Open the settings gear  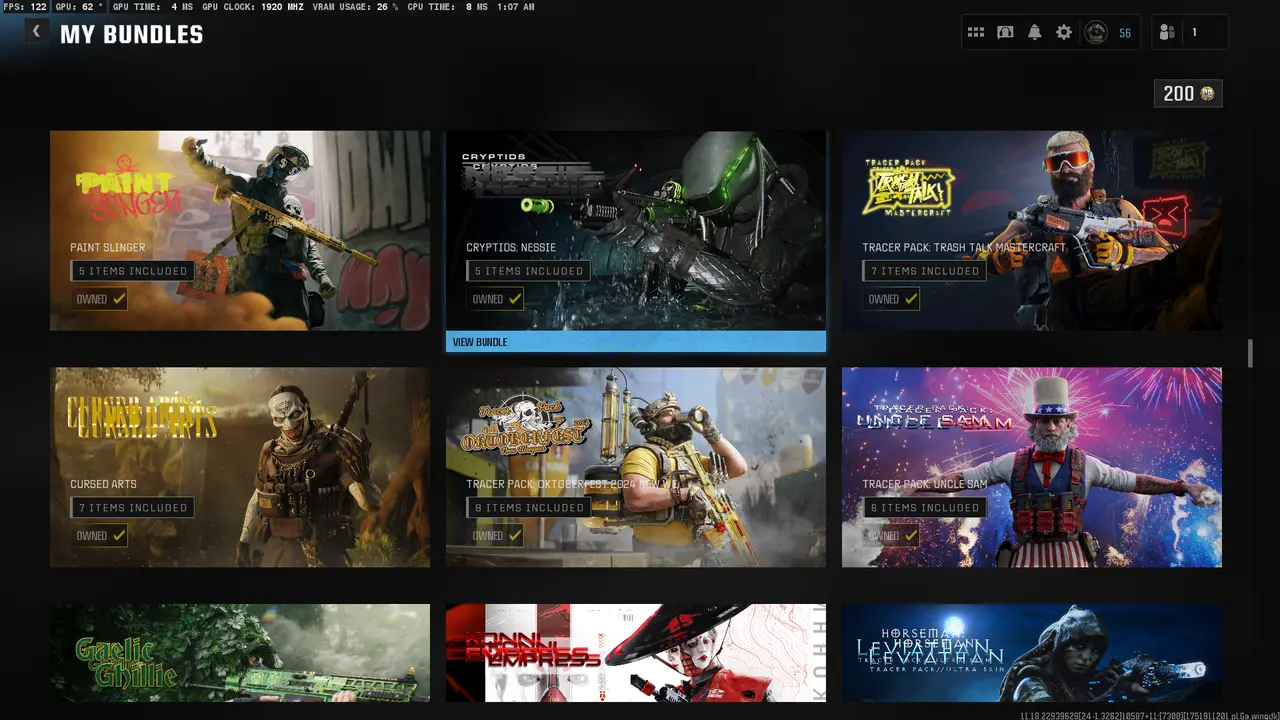(1064, 33)
